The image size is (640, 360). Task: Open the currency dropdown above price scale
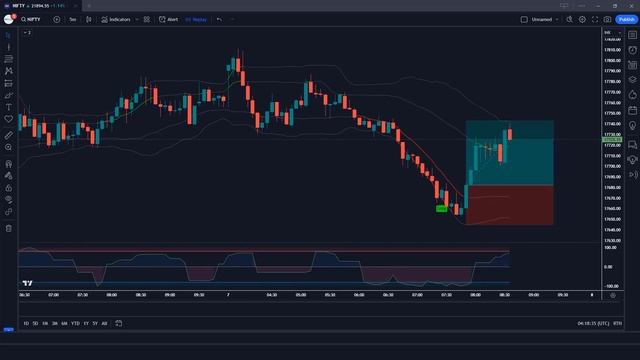[613, 32]
